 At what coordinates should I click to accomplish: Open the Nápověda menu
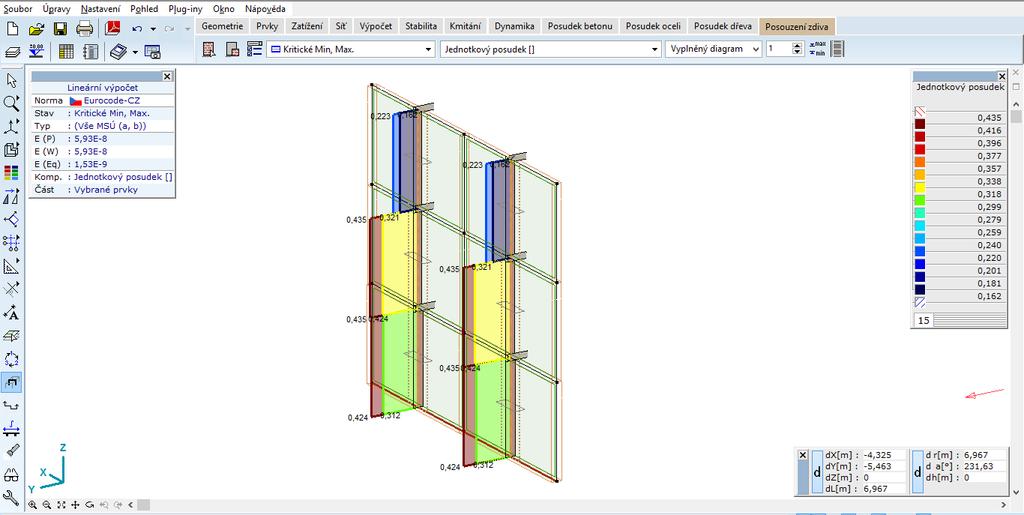click(265, 9)
